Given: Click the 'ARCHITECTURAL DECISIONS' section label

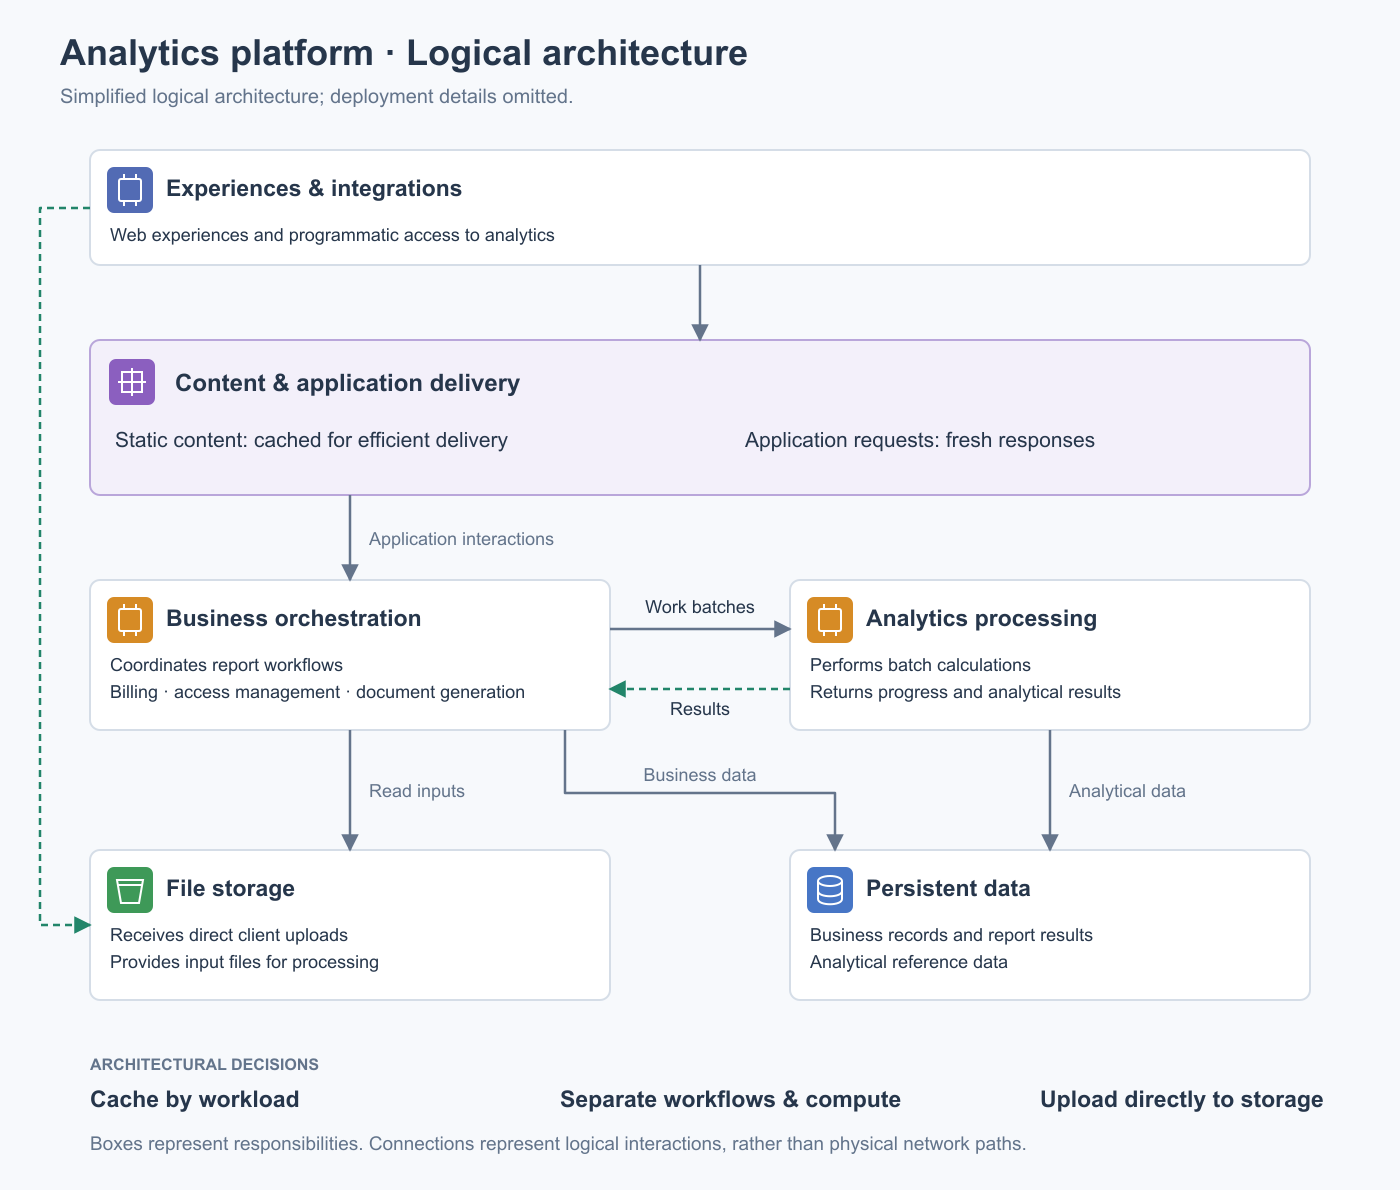Looking at the screenshot, I should [204, 1065].
